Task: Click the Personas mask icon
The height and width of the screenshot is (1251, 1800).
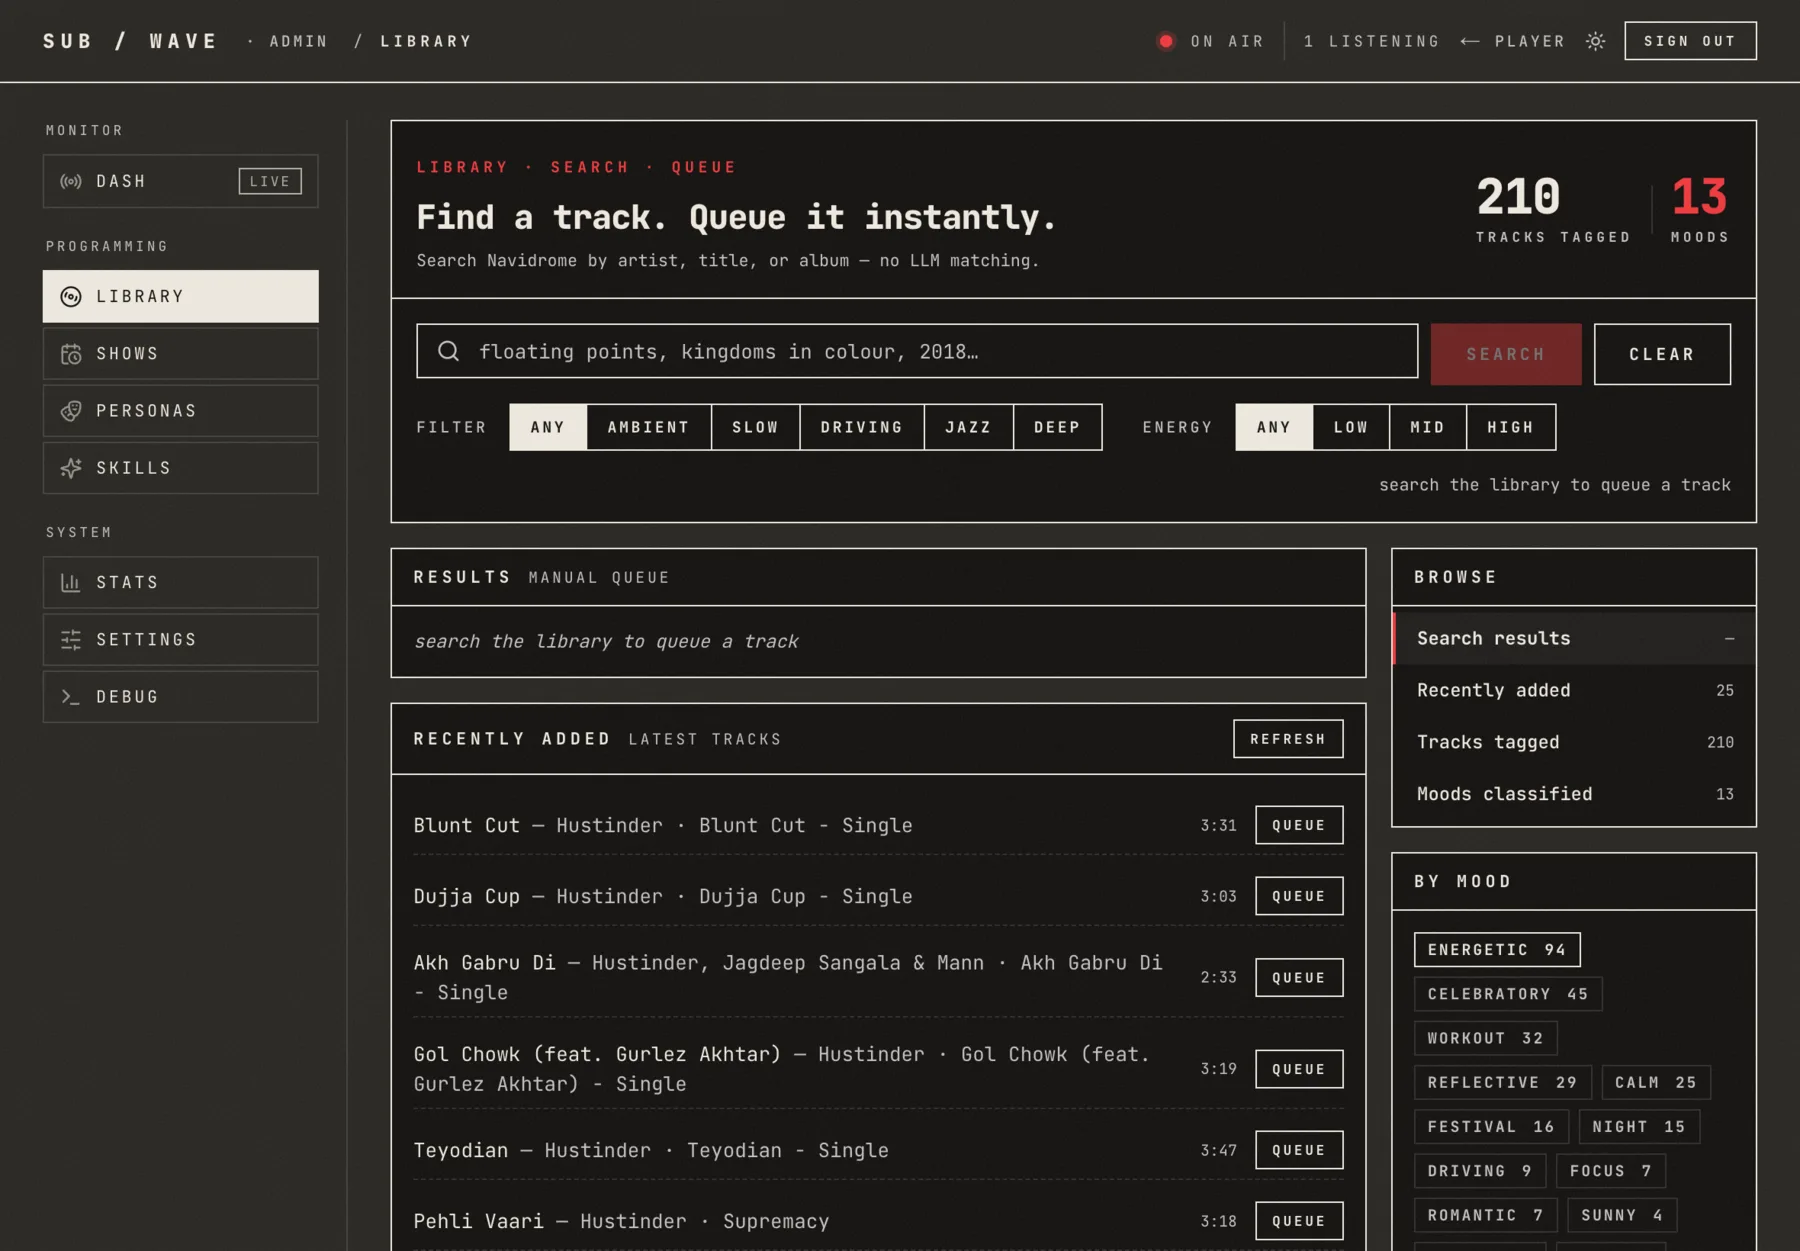Action: 71,411
